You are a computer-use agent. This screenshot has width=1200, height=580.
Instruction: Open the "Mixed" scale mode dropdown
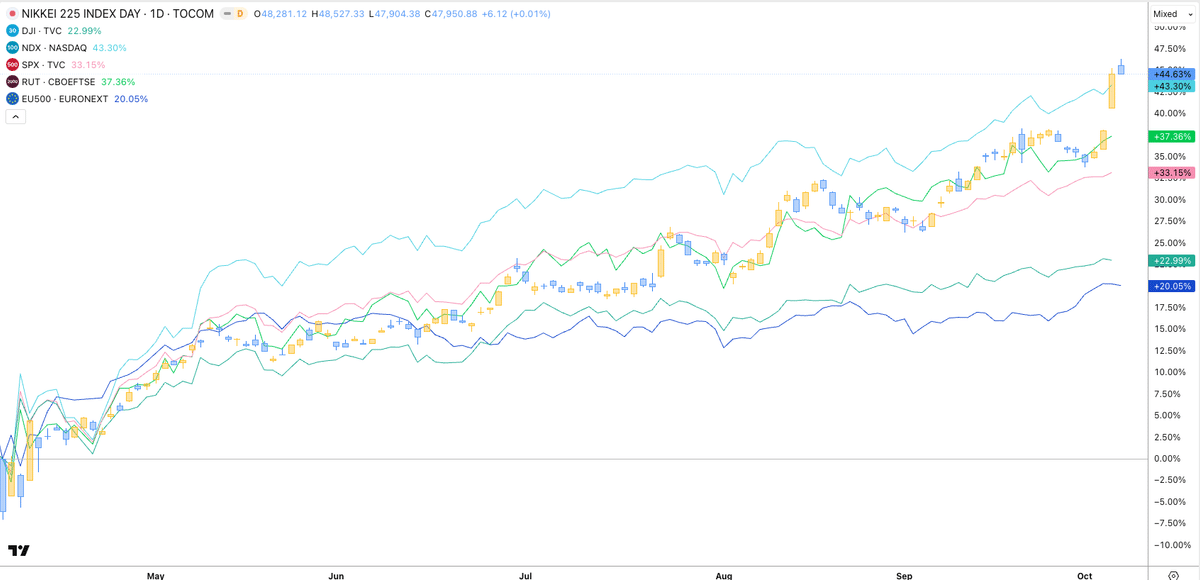1171,13
